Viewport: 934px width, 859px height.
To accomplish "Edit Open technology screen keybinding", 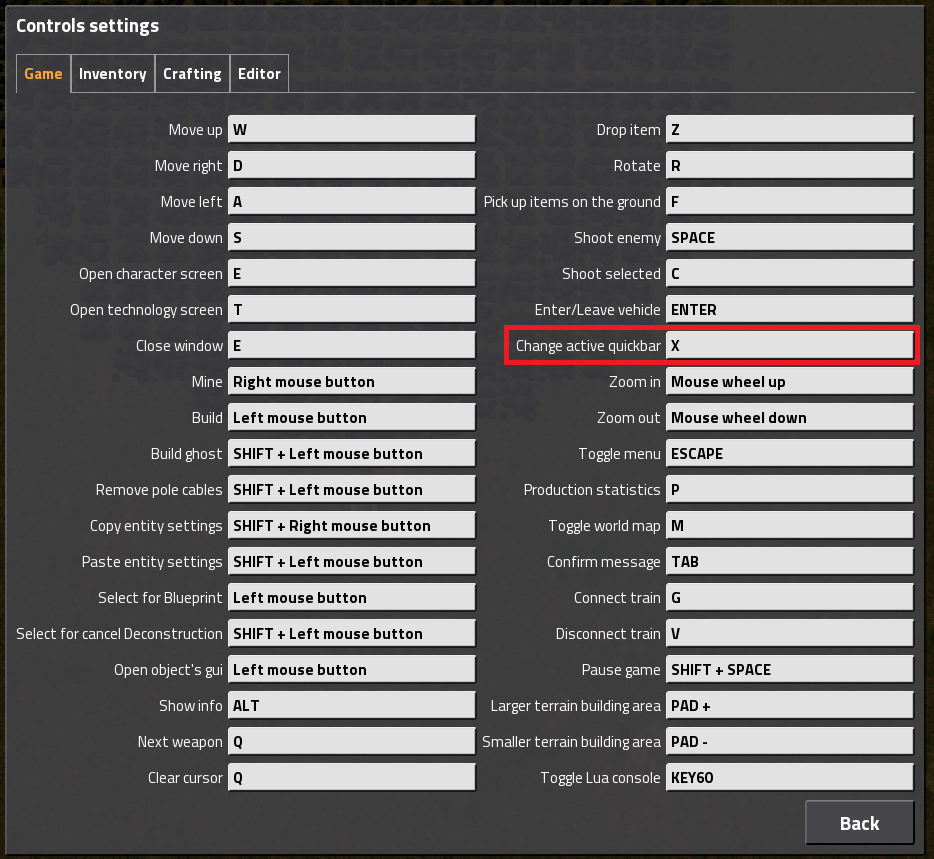I will 351,309.
